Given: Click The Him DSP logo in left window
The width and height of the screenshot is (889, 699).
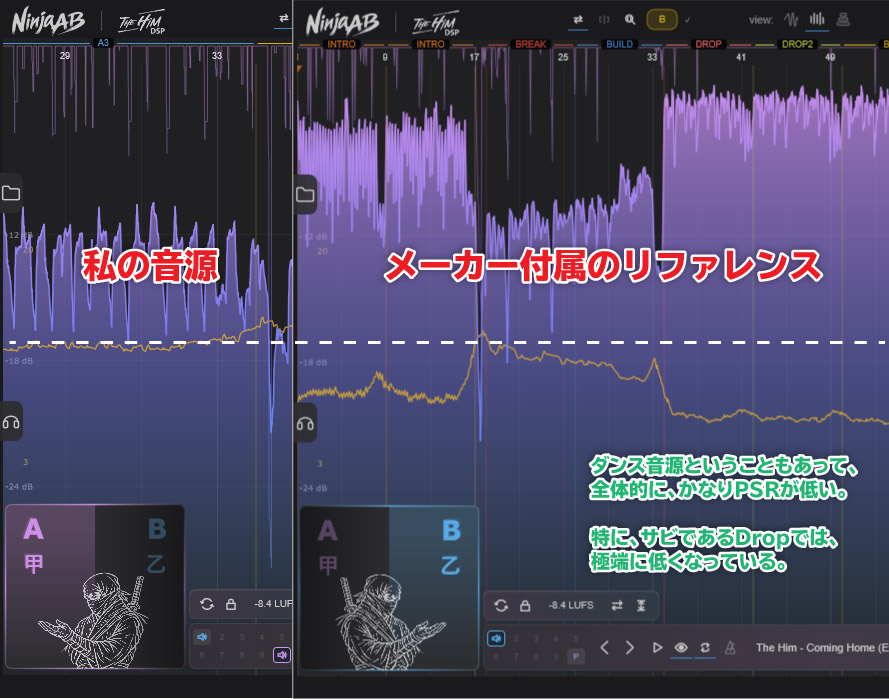Looking at the screenshot, I should click(142, 23).
